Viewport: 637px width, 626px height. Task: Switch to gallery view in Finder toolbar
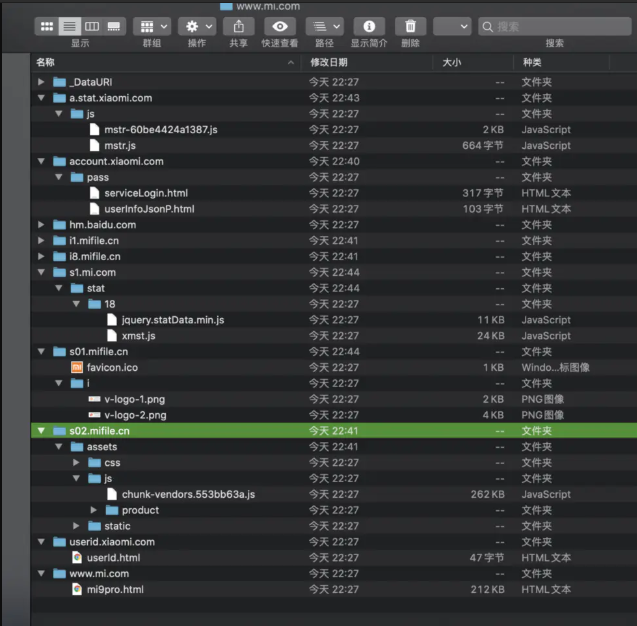[114, 26]
